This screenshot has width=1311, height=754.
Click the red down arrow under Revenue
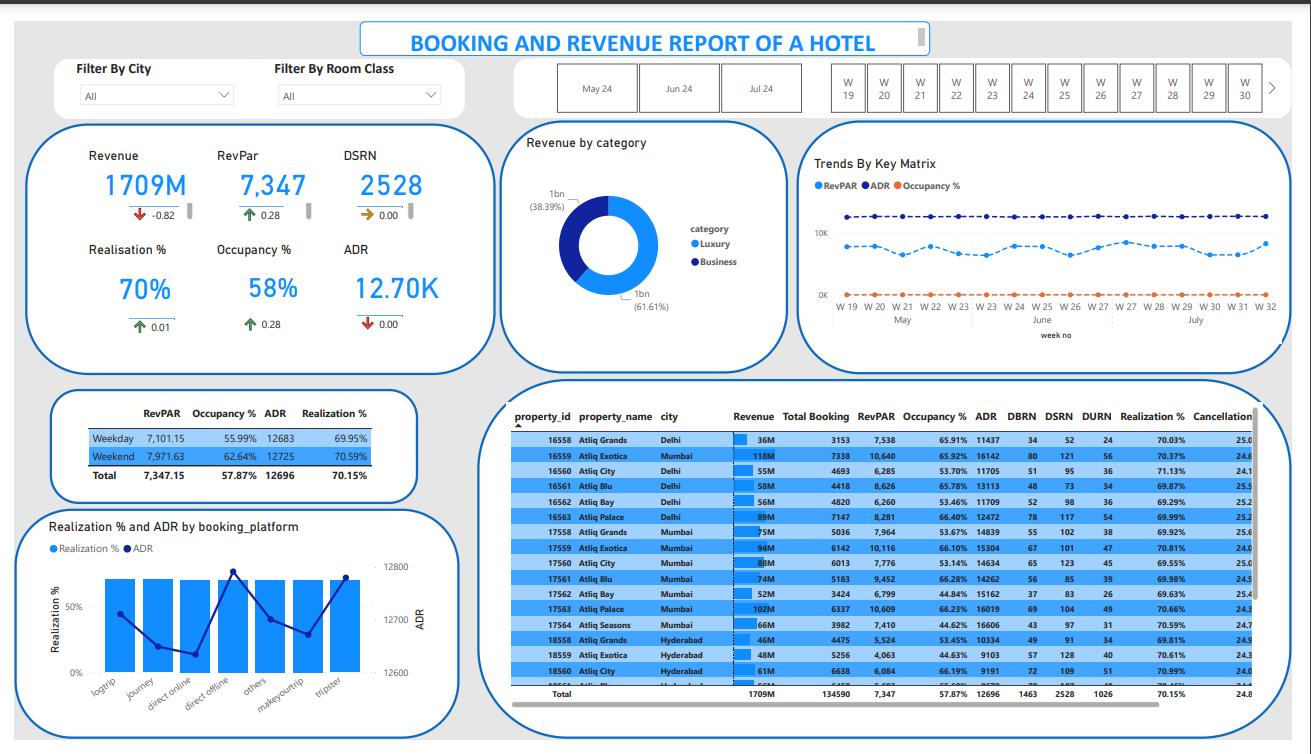[x=139, y=214]
